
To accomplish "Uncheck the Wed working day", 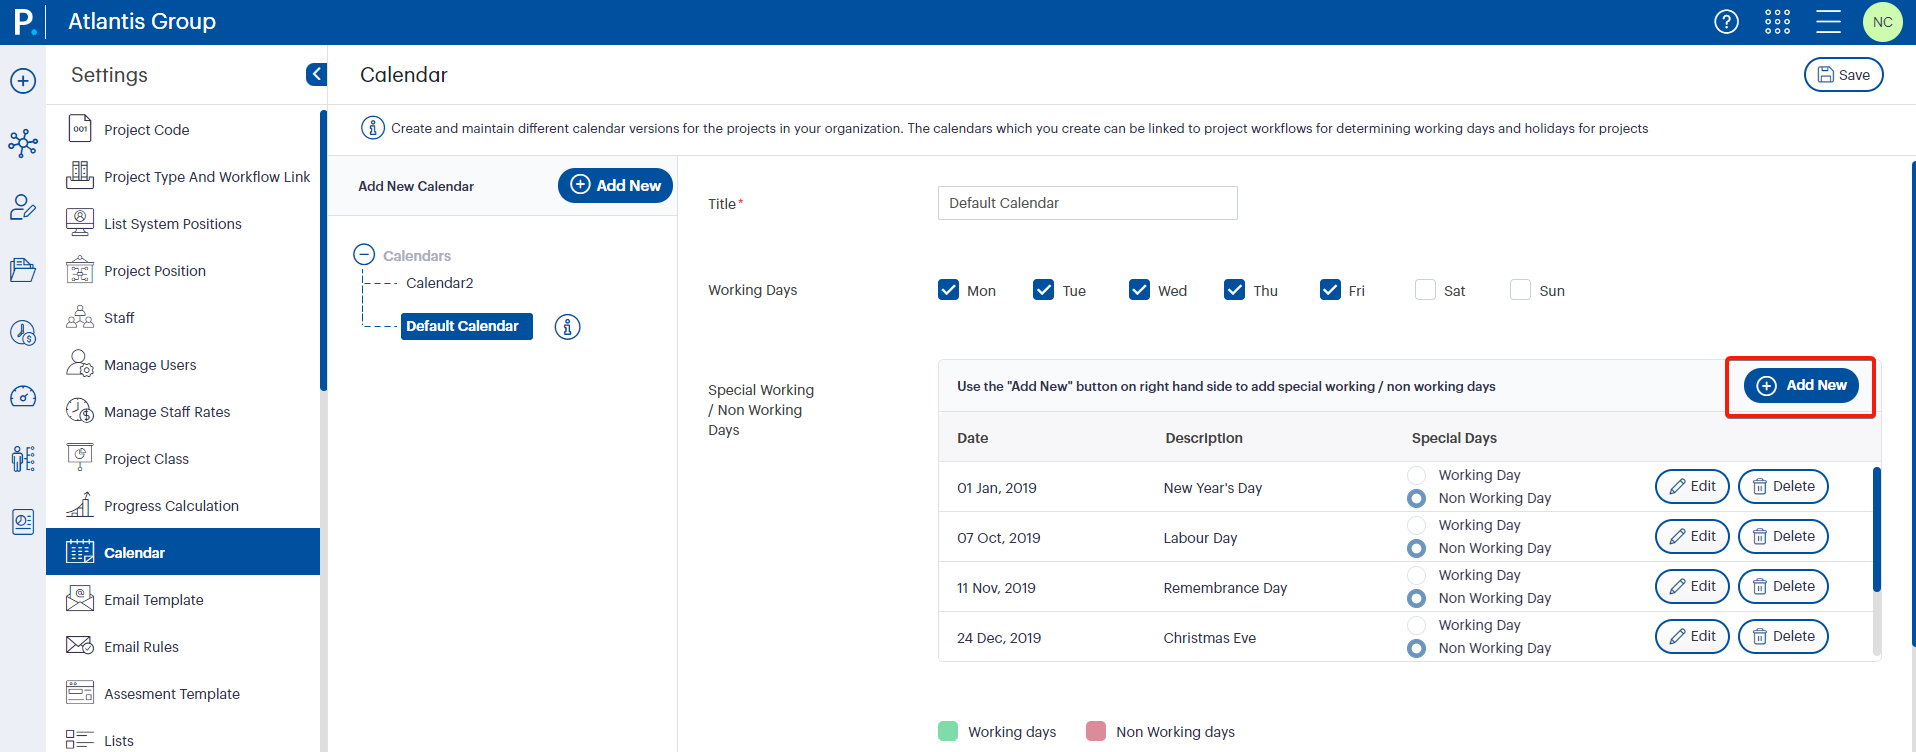I will [1139, 290].
